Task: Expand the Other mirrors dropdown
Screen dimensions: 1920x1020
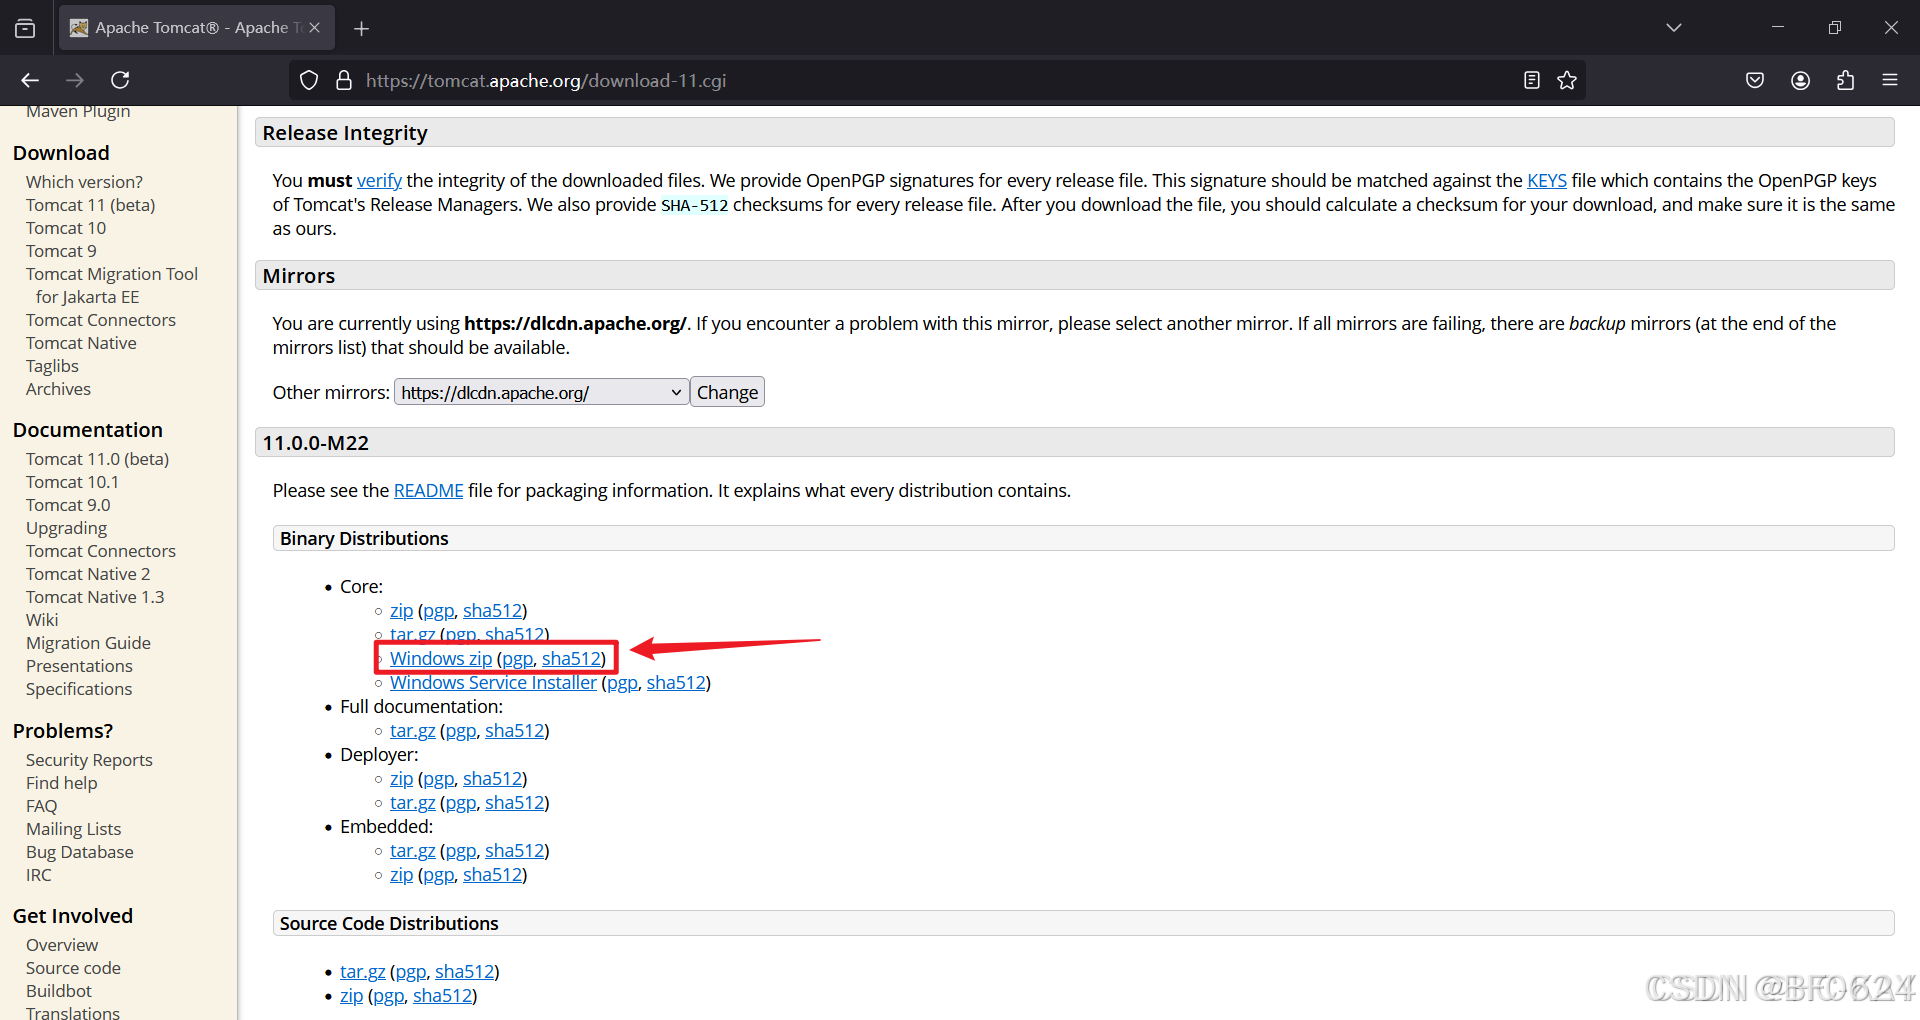Action: [x=541, y=392]
